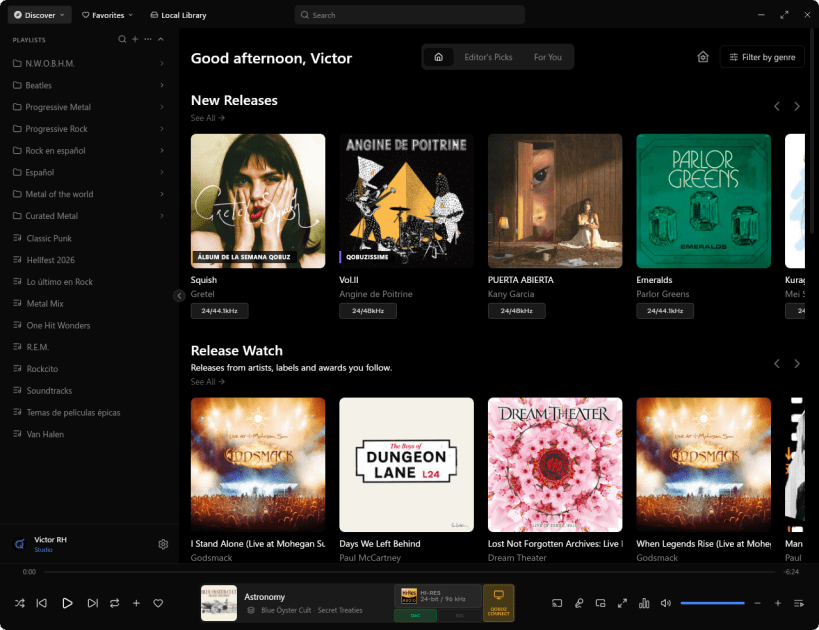Add current track to playlist with plus icon
The height and width of the screenshot is (630, 819).
[x=136, y=603]
